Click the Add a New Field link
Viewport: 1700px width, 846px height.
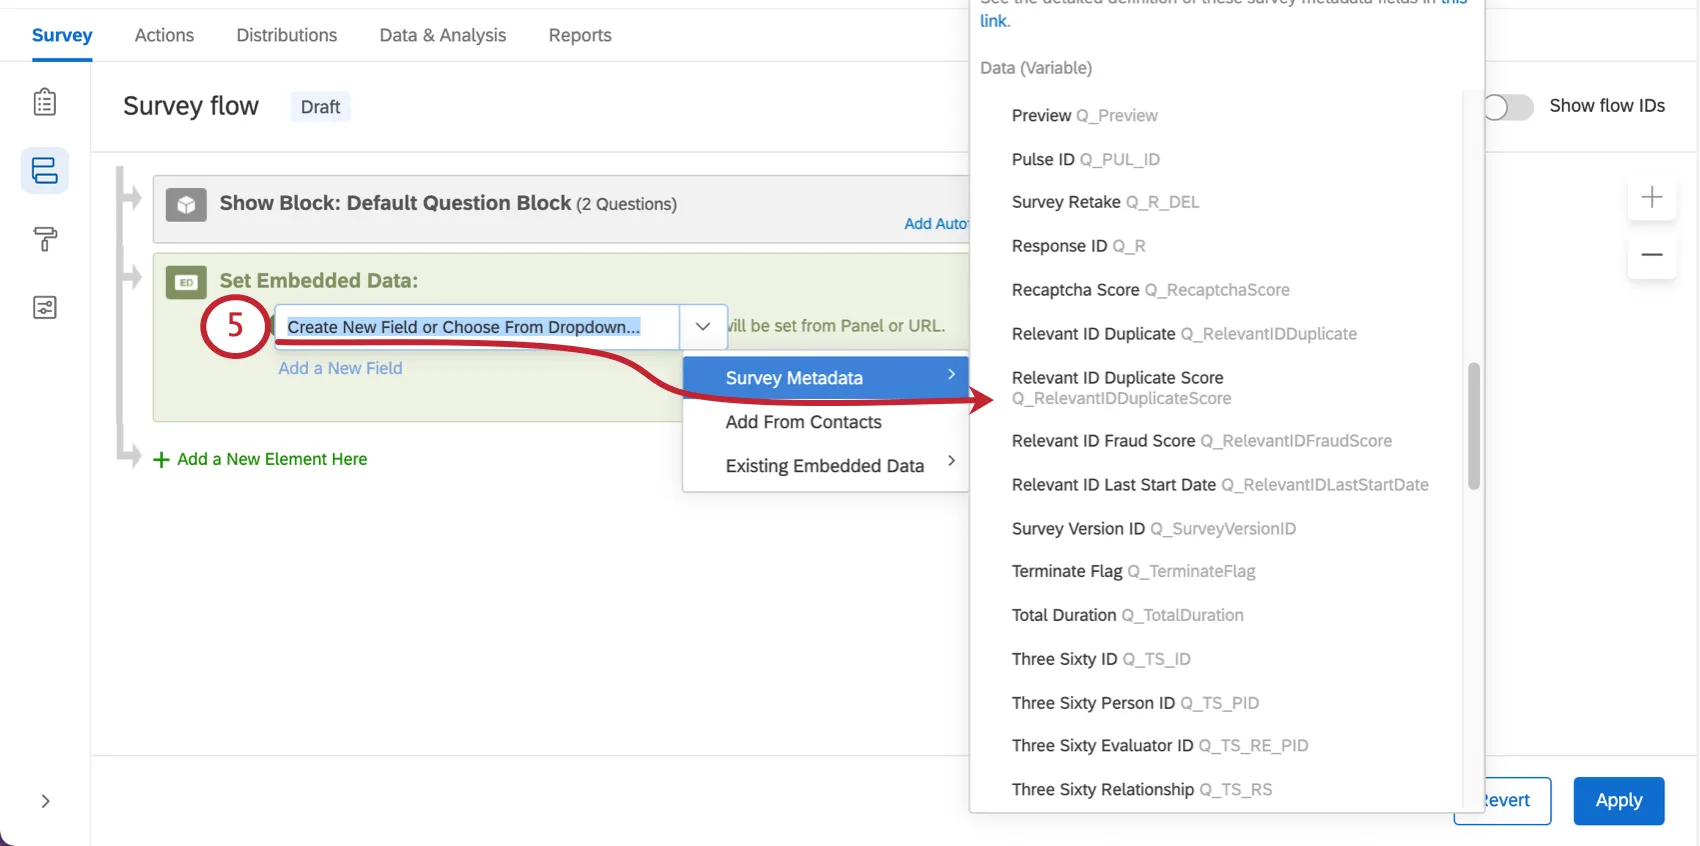pos(340,368)
